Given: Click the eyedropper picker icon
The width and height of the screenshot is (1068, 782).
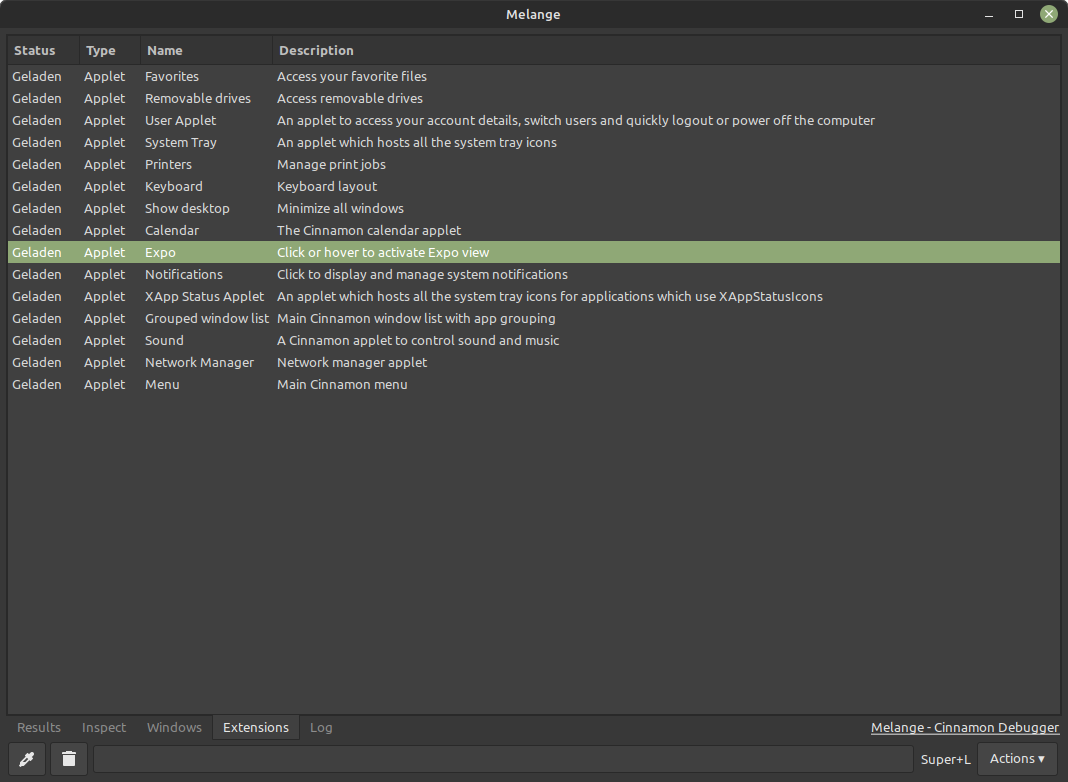Looking at the screenshot, I should point(27,759).
